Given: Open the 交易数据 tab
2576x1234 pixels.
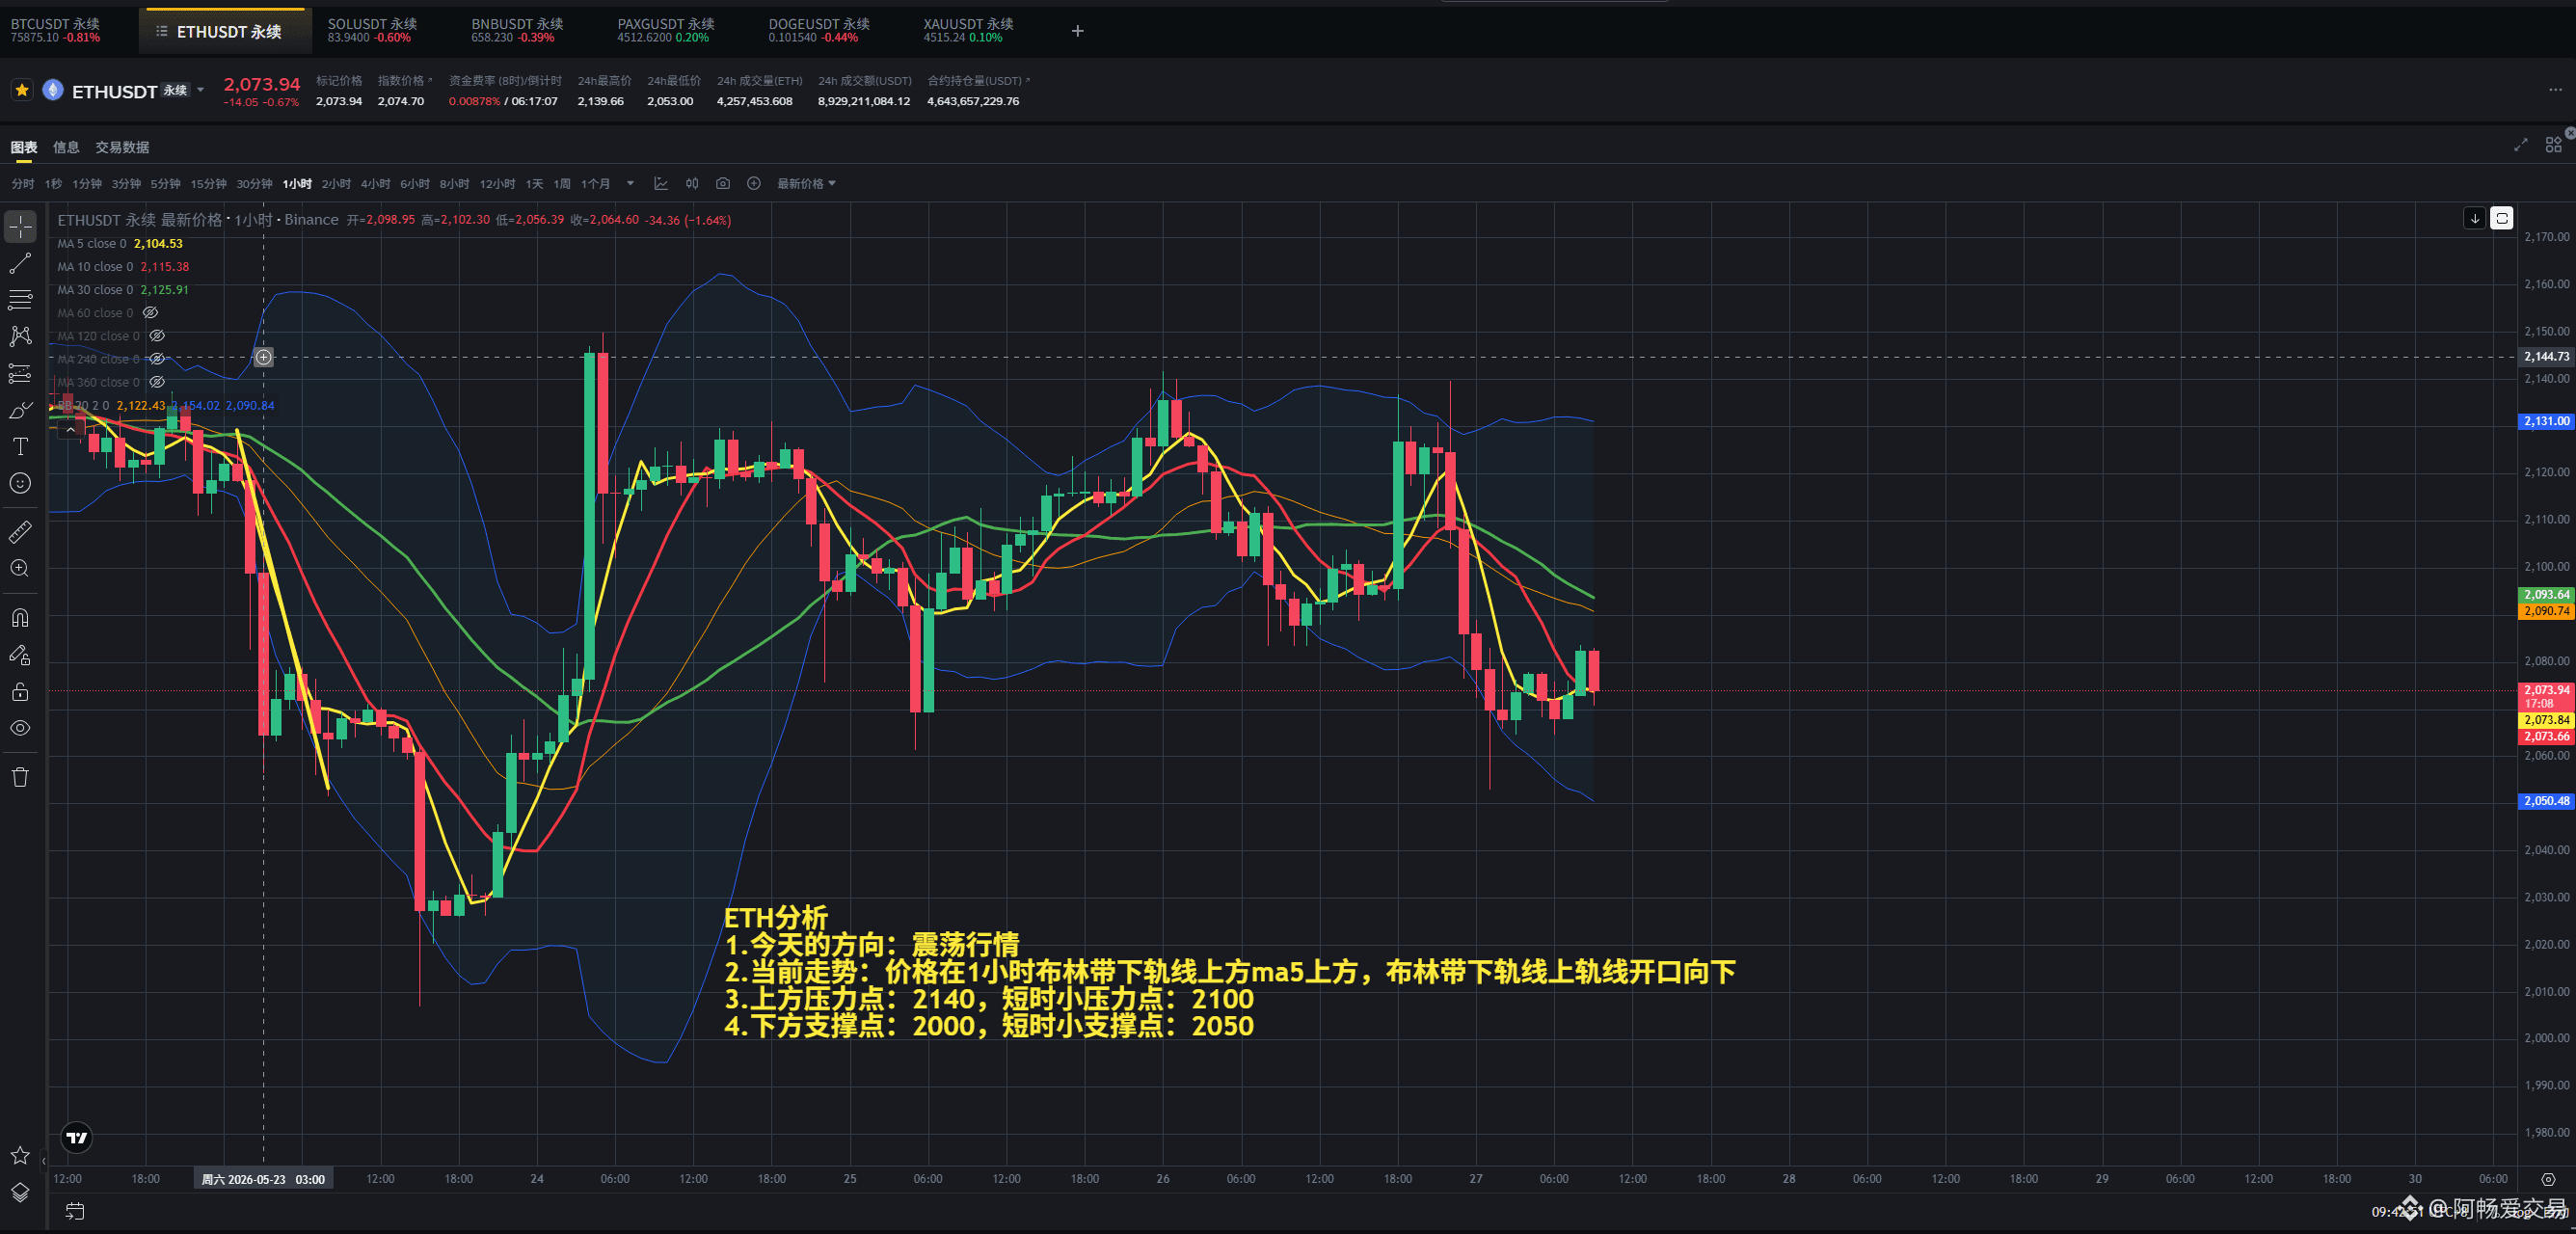Looking at the screenshot, I should tap(122, 148).
